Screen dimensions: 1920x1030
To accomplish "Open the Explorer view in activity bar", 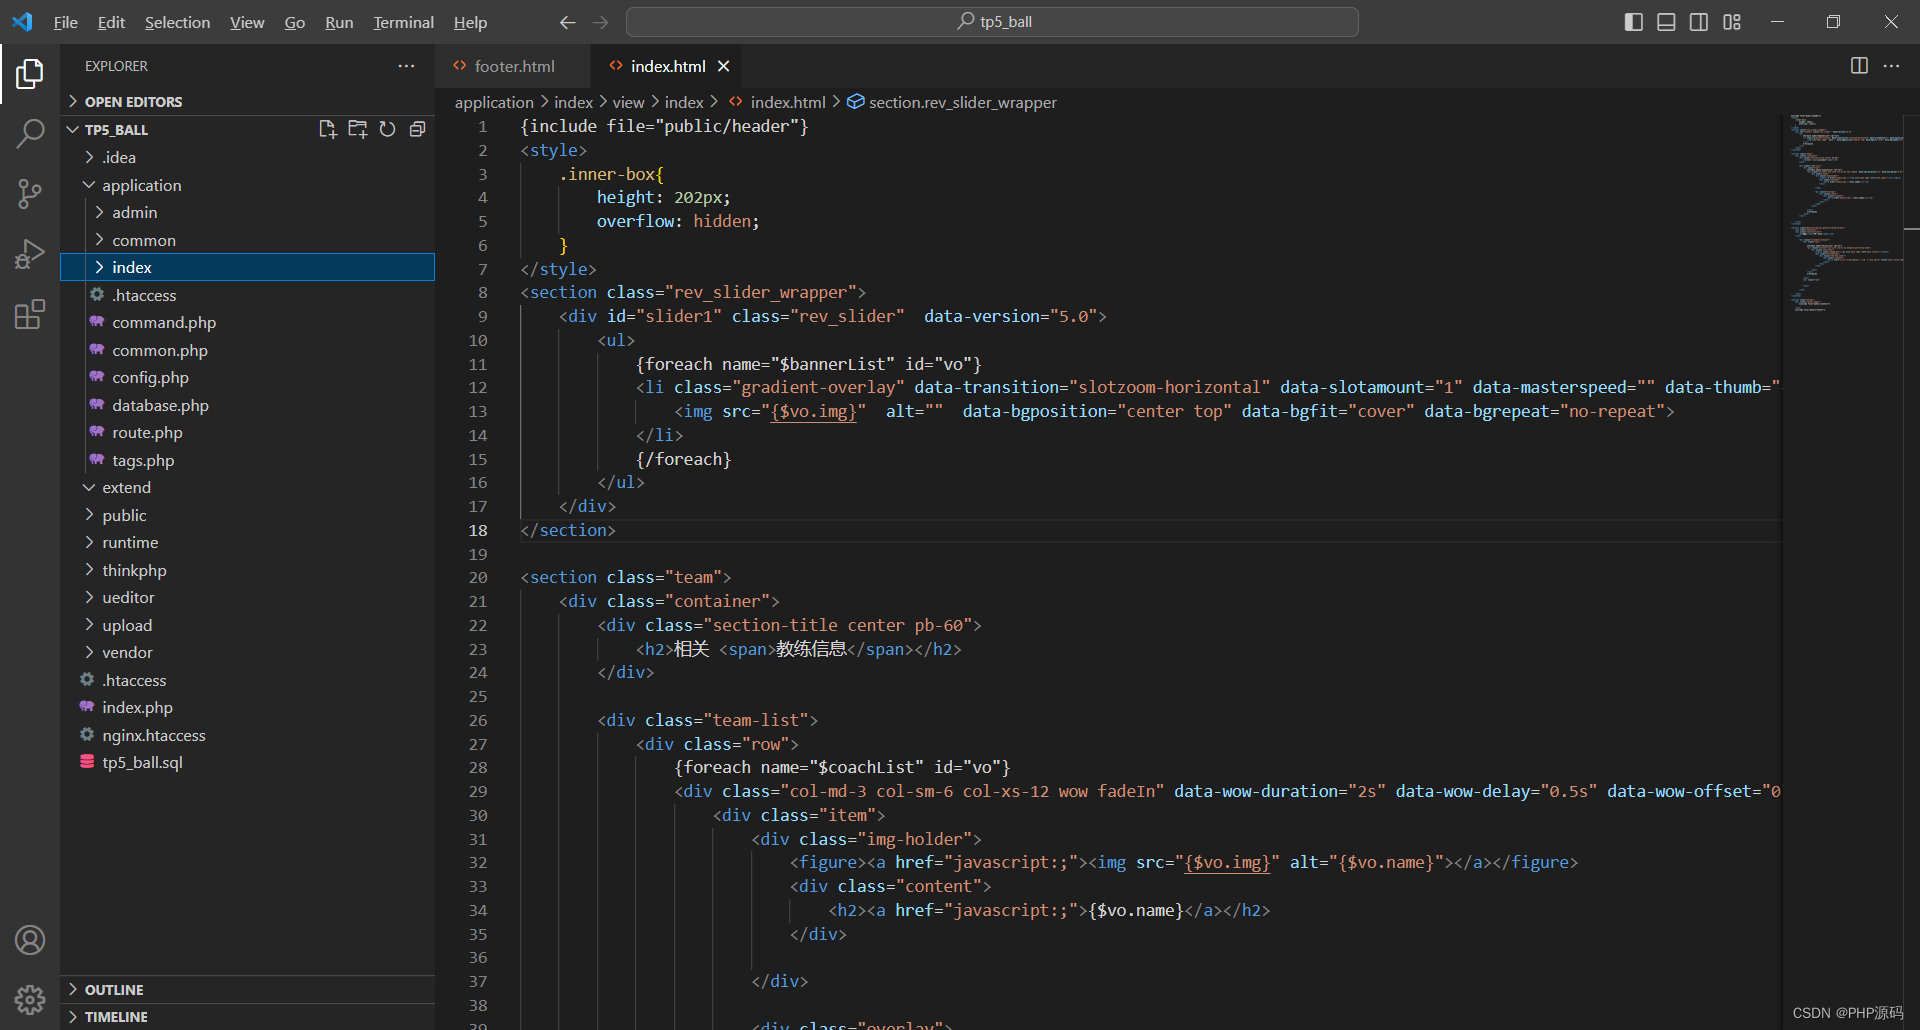I will (x=30, y=73).
